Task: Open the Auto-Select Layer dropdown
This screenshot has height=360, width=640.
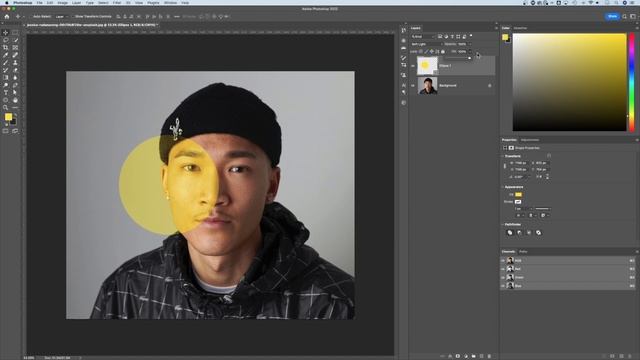Action: pyautogui.click(x=62, y=17)
